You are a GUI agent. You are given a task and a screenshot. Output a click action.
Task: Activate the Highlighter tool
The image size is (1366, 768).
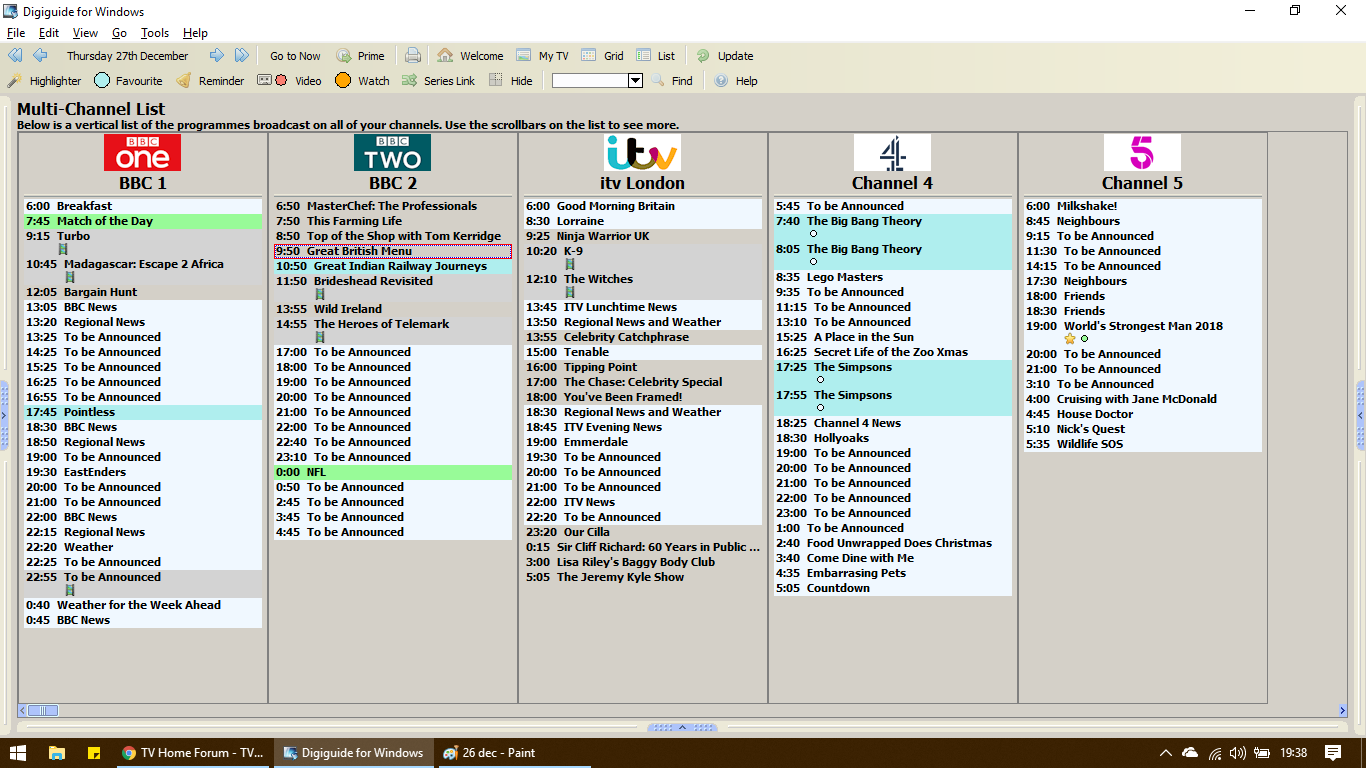pyautogui.click(x=45, y=81)
